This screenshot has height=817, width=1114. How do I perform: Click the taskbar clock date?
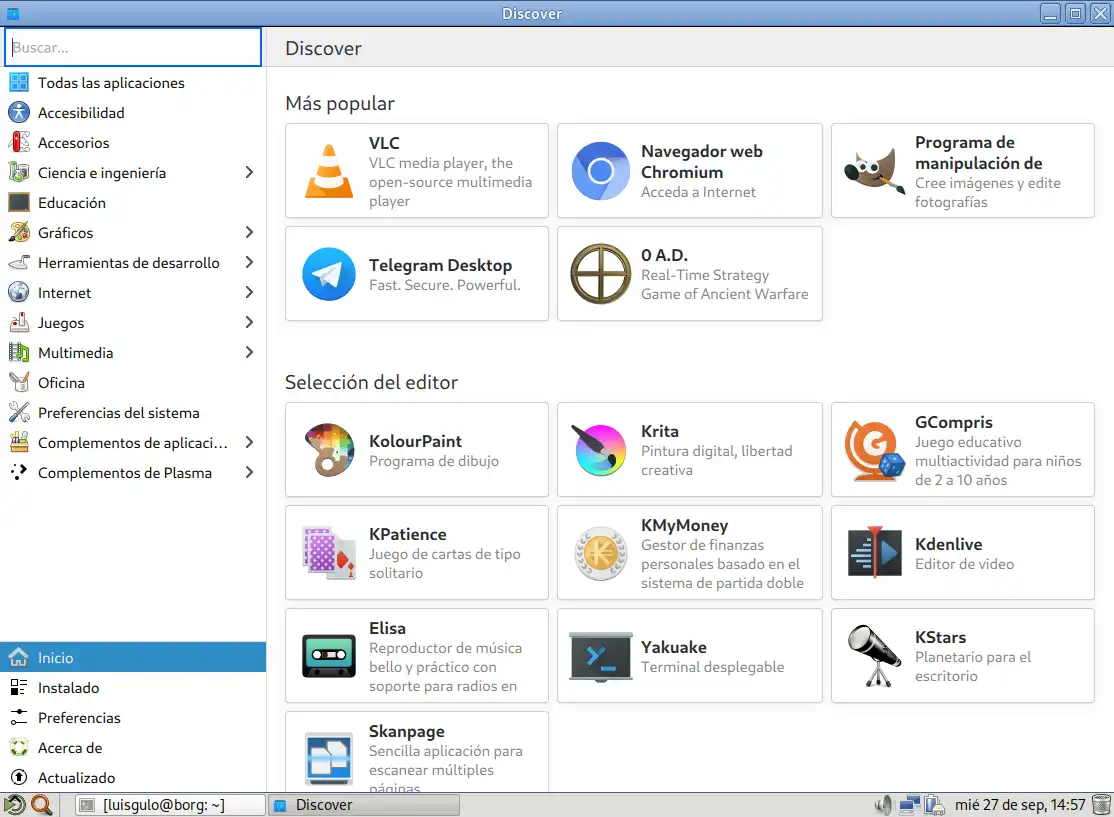tap(1020, 805)
